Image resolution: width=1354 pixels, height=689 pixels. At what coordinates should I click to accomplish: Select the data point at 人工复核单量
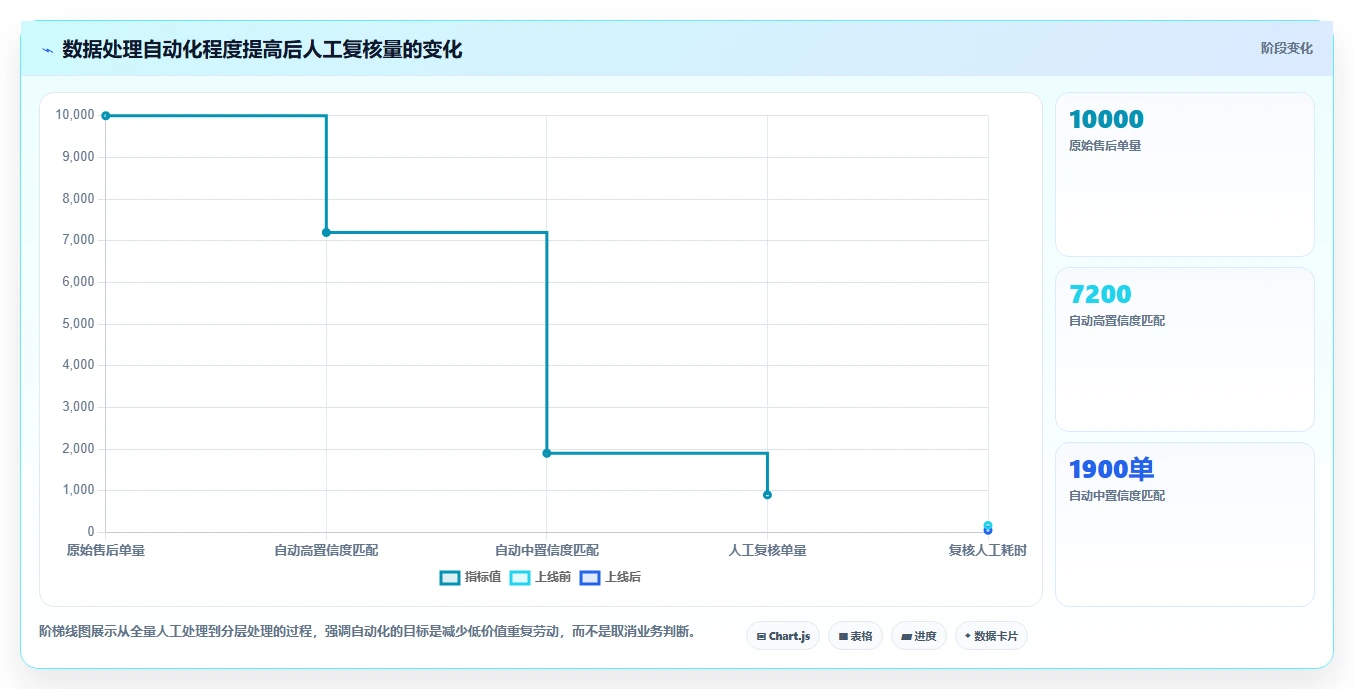pos(767,495)
